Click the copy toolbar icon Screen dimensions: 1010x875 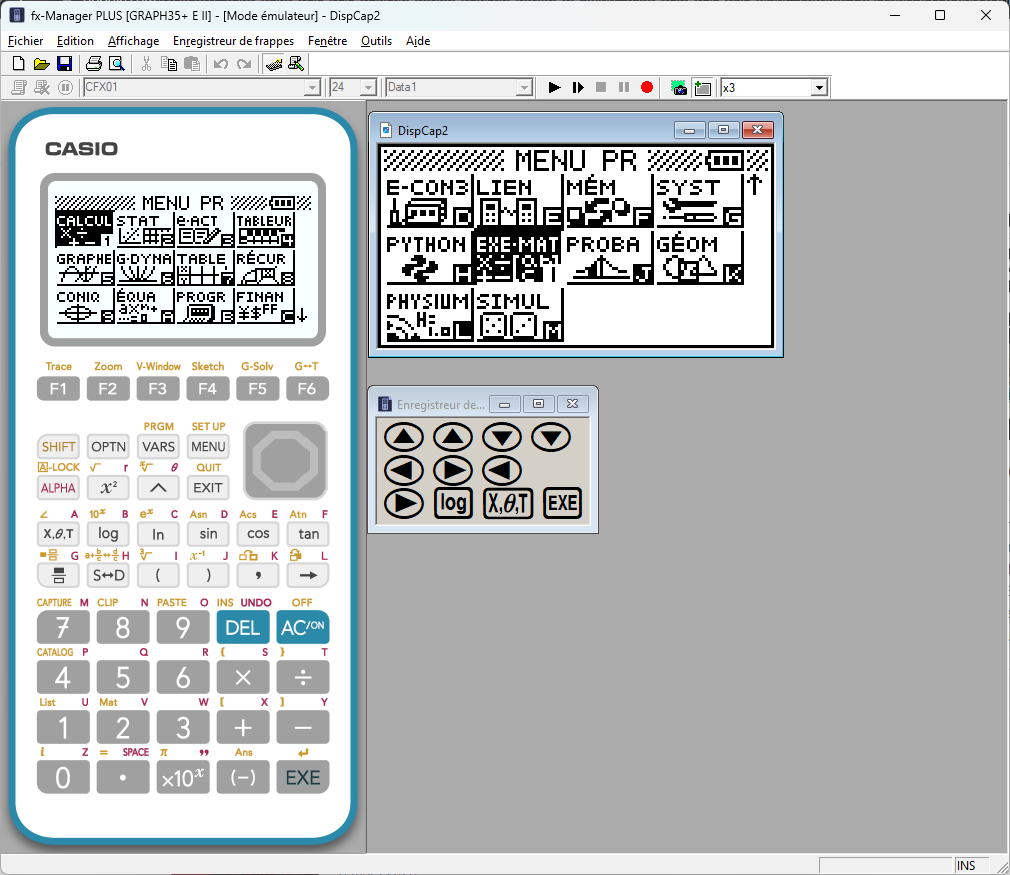[169, 64]
